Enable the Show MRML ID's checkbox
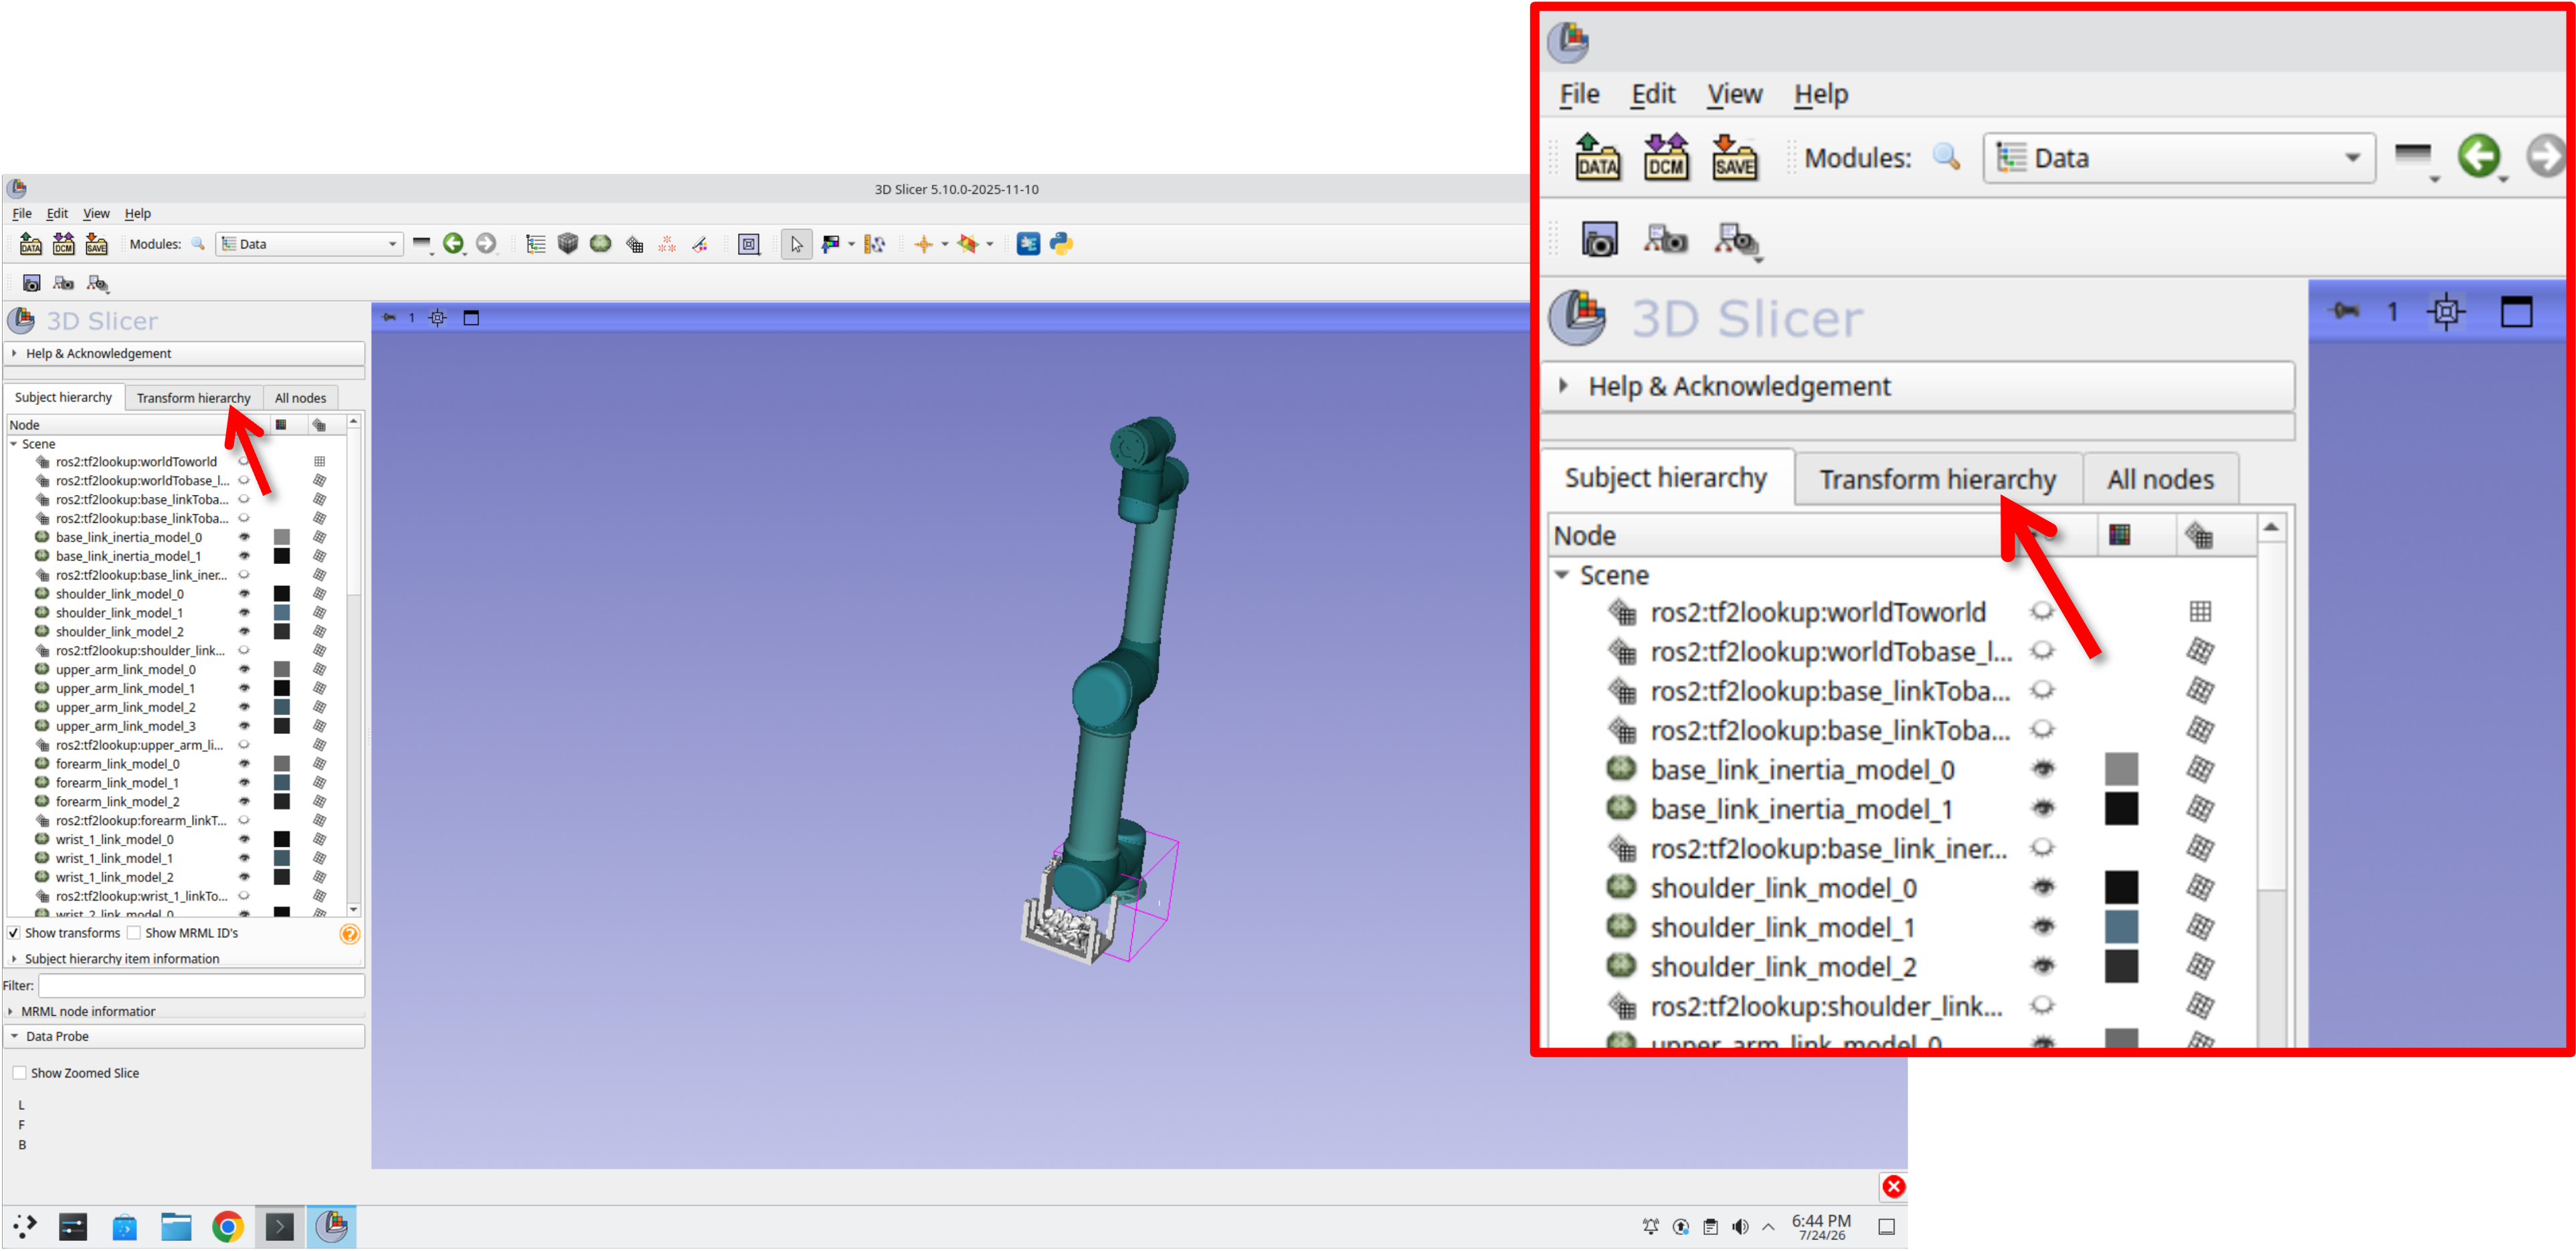 [134, 933]
